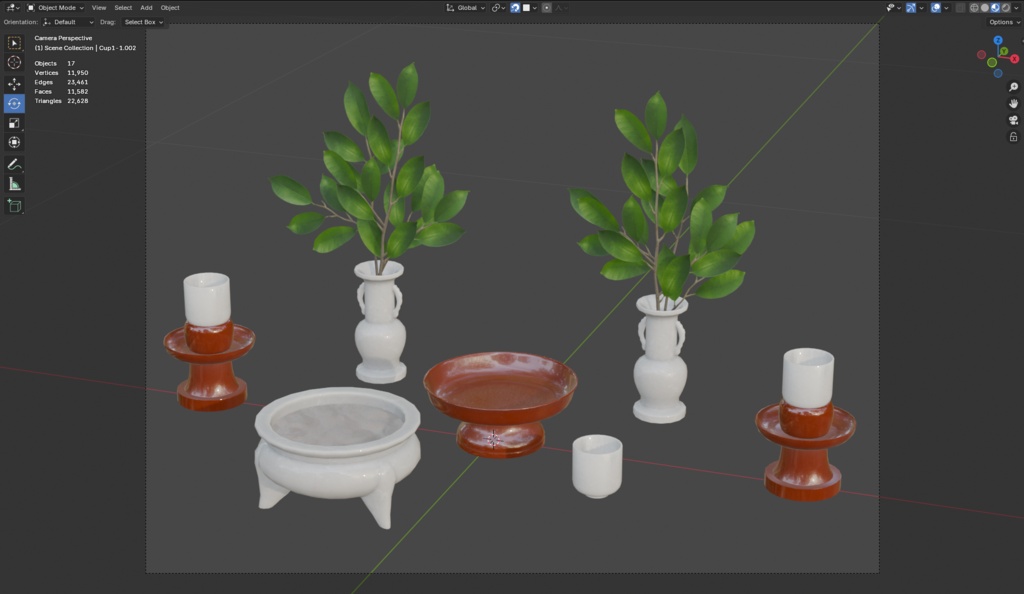Switch to solid viewport shading
Image resolution: width=1024 pixels, height=594 pixels.
pyautogui.click(x=985, y=8)
